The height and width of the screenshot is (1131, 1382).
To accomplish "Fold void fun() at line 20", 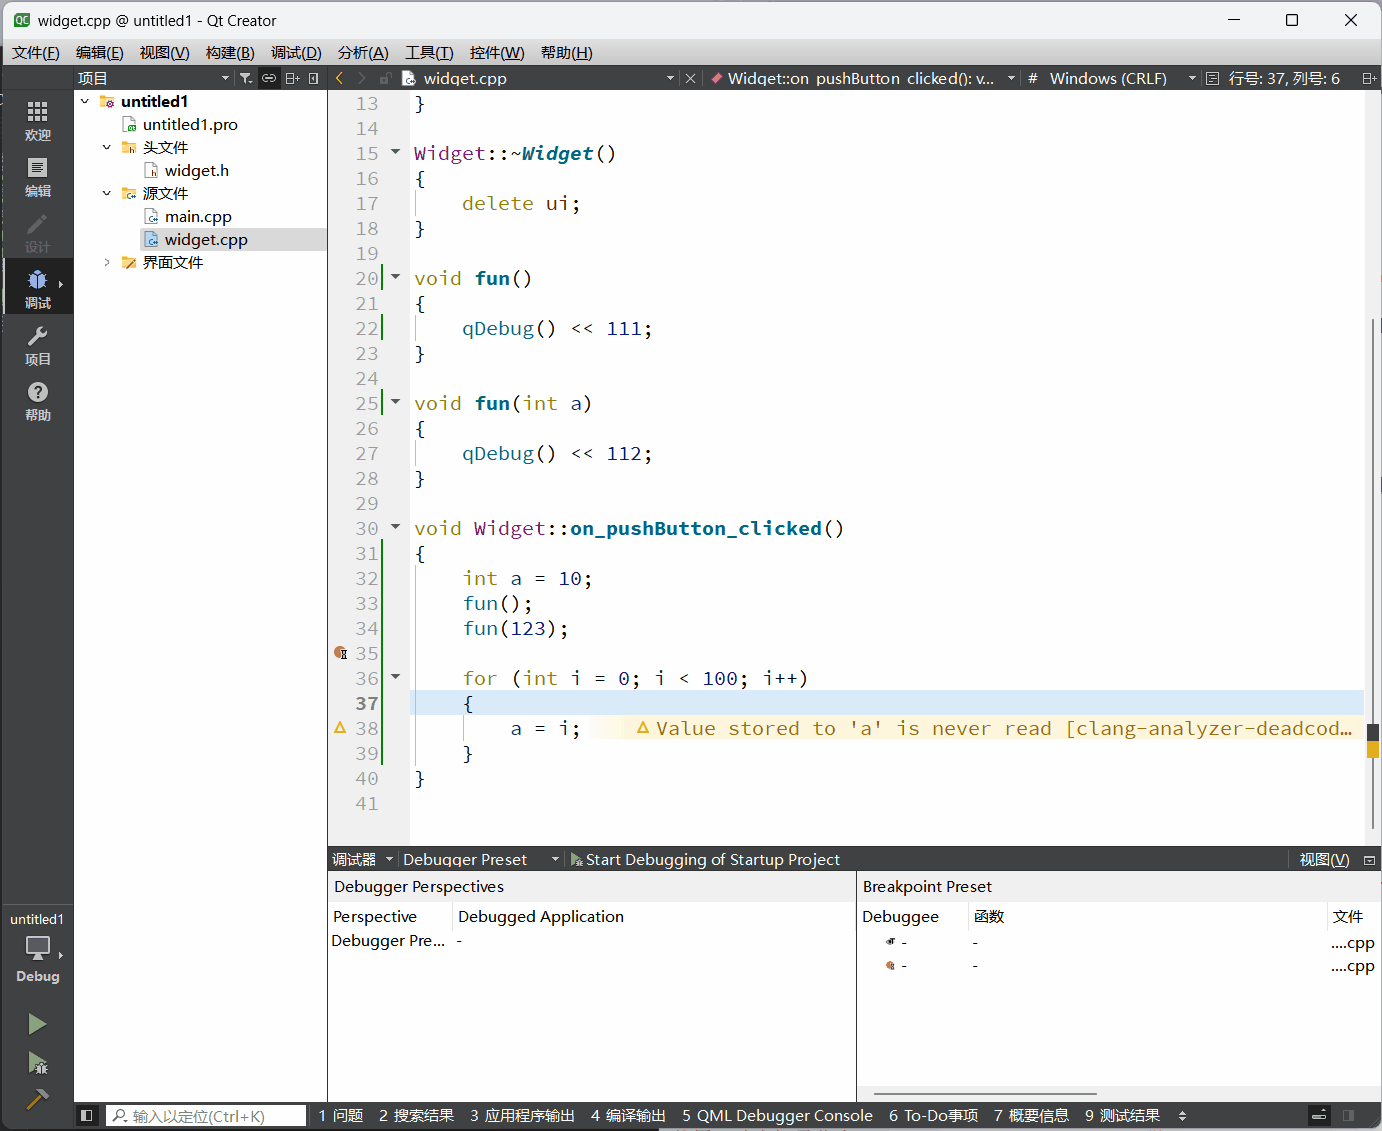I will click(395, 277).
